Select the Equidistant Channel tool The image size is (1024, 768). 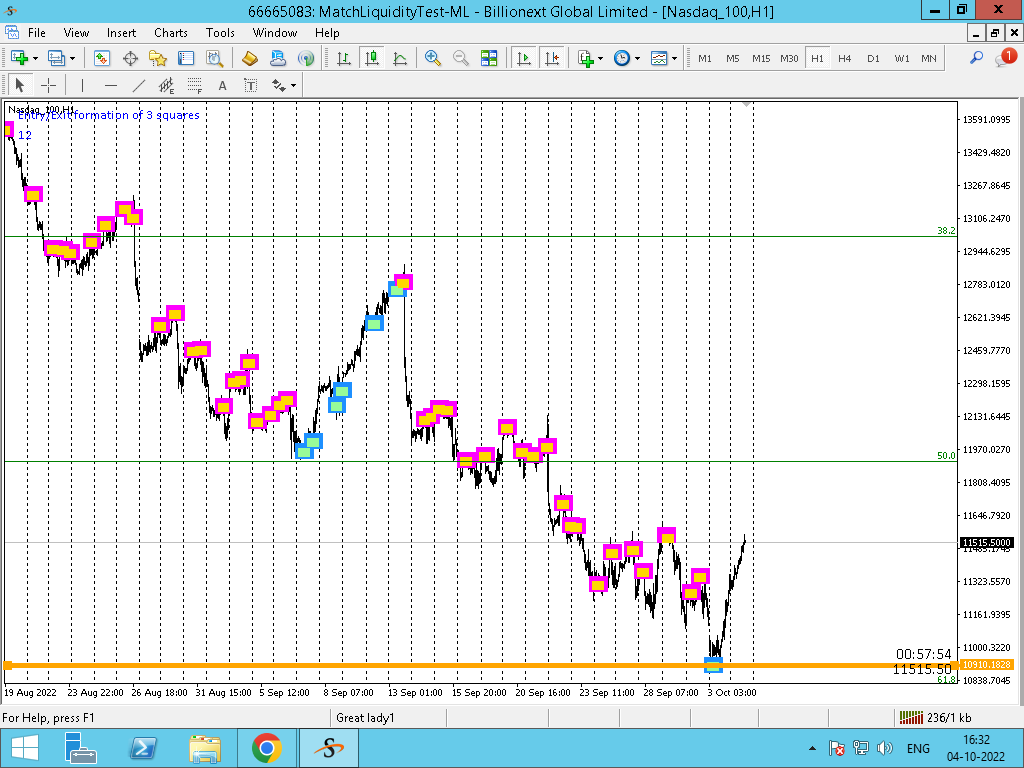(167, 85)
